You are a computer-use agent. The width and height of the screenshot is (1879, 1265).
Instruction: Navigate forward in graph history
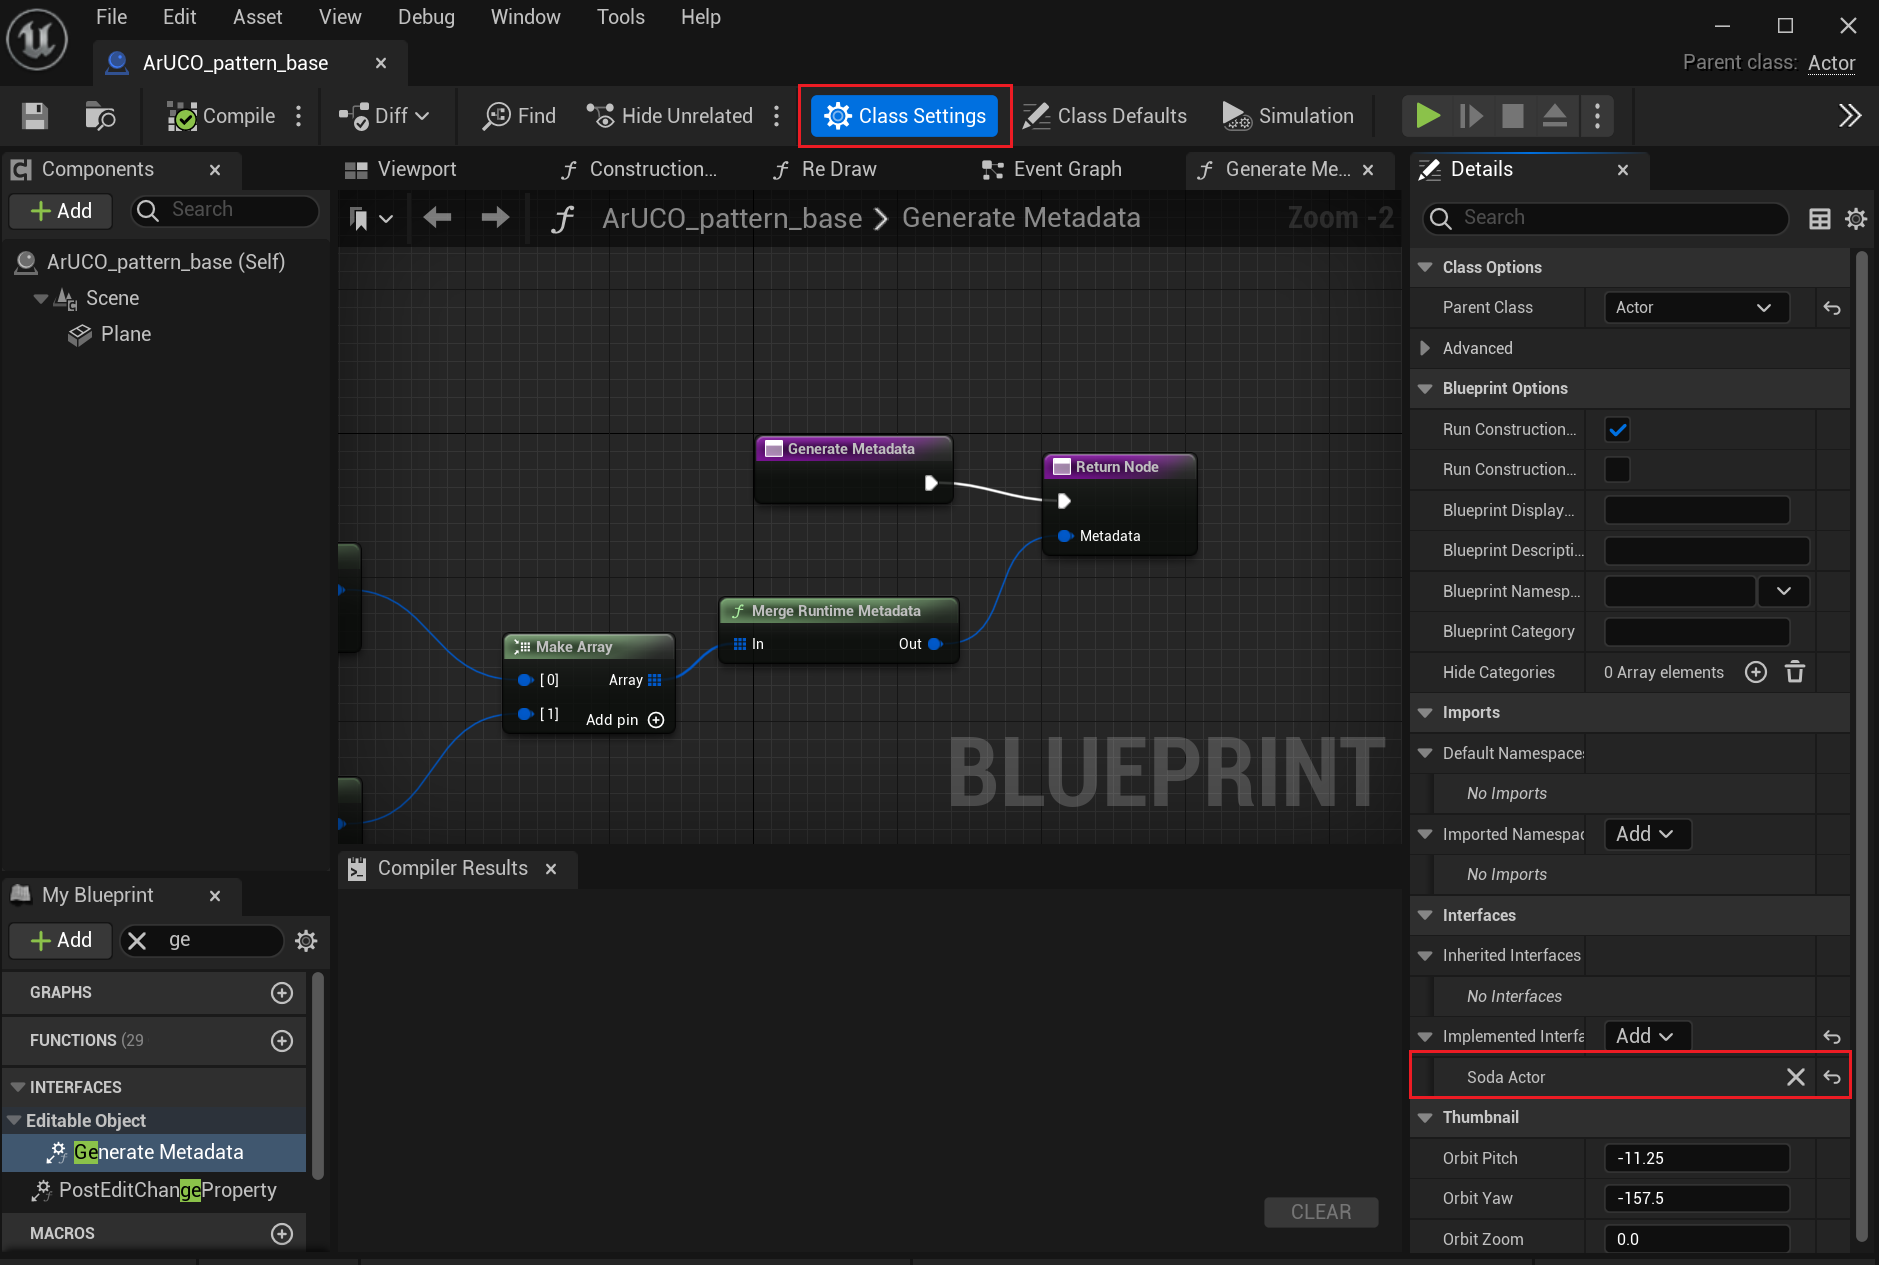495,217
